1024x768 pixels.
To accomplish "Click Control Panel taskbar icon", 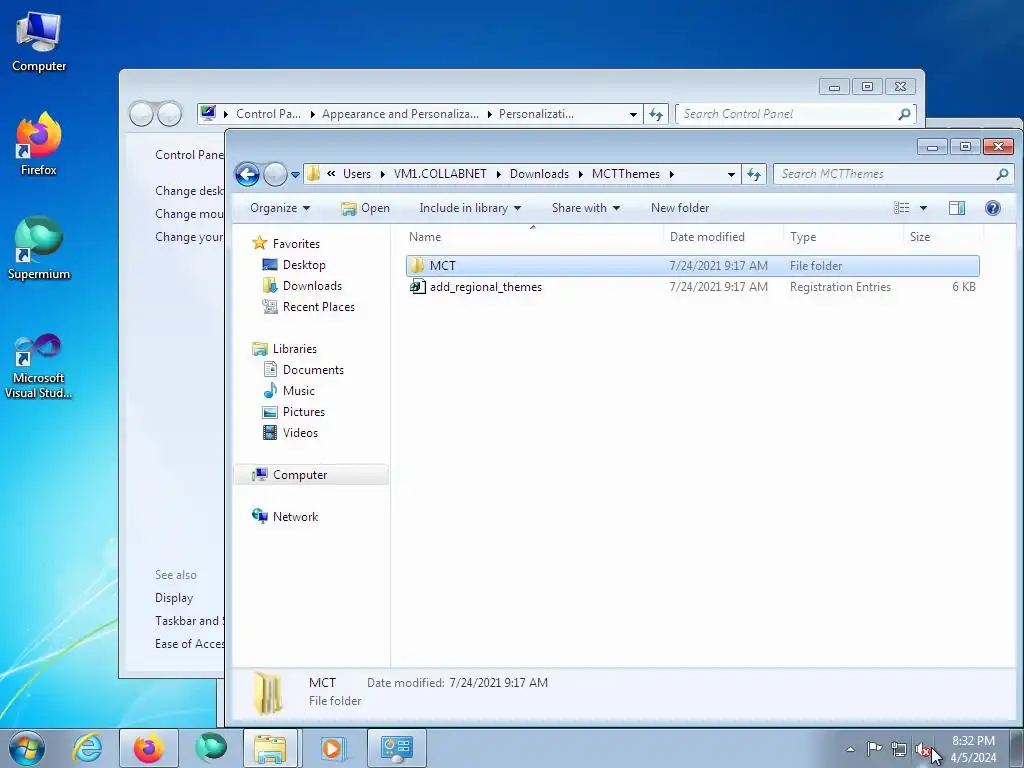I will pyautogui.click(x=396, y=748).
